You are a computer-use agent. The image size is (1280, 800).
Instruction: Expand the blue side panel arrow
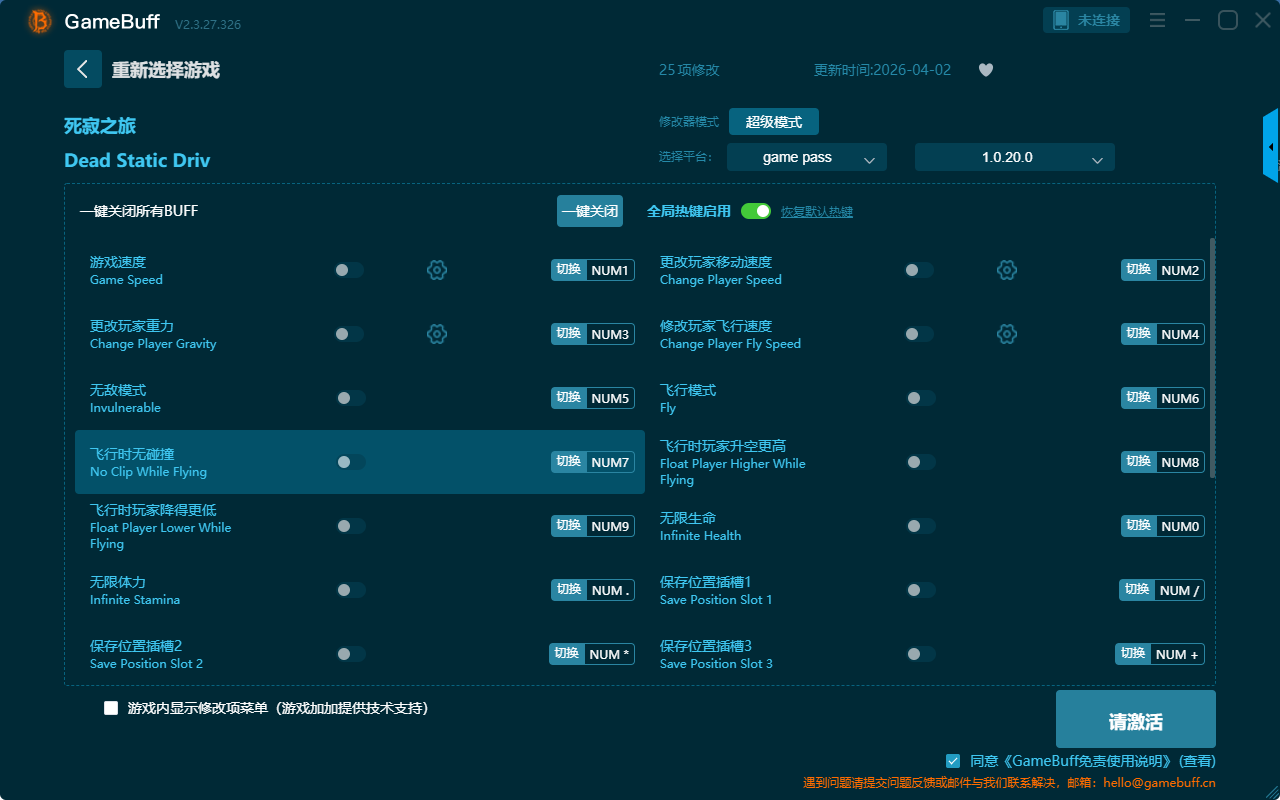pos(1270,147)
